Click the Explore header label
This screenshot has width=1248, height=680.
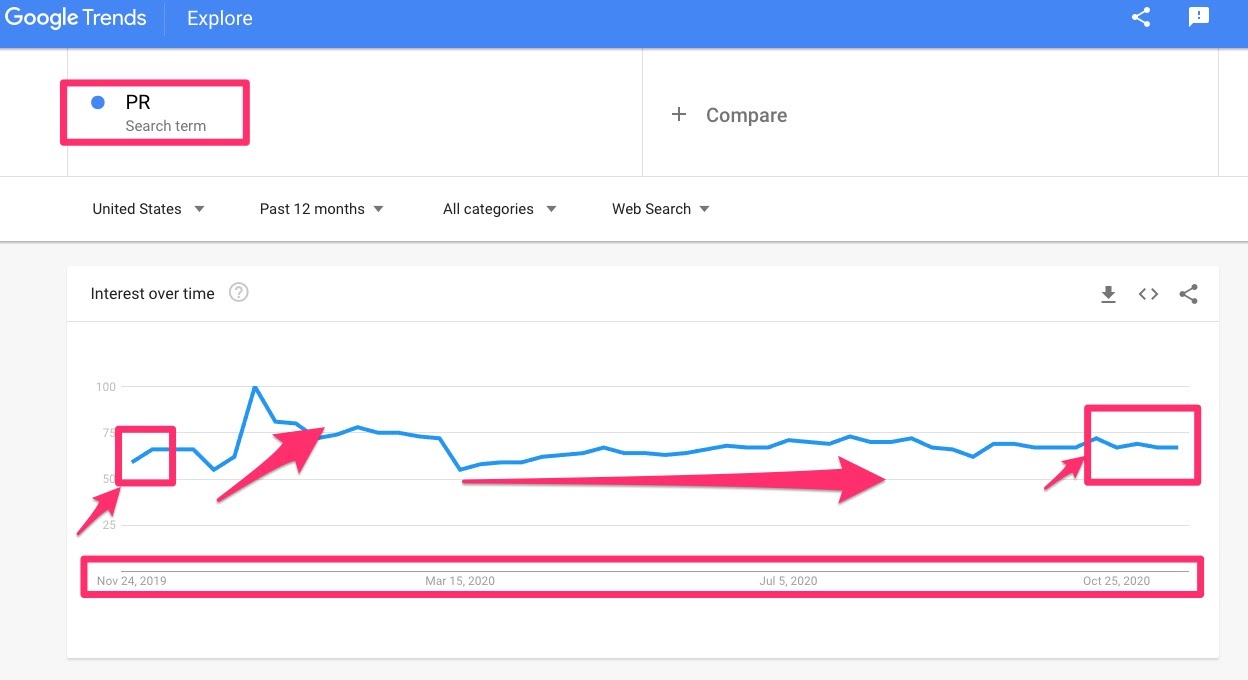tap(220, 18)
